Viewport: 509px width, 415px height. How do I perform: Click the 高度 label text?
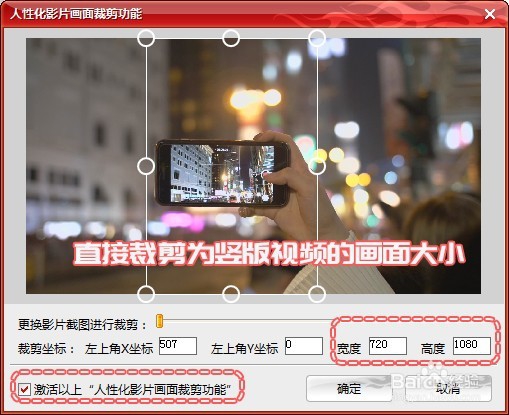433,349
